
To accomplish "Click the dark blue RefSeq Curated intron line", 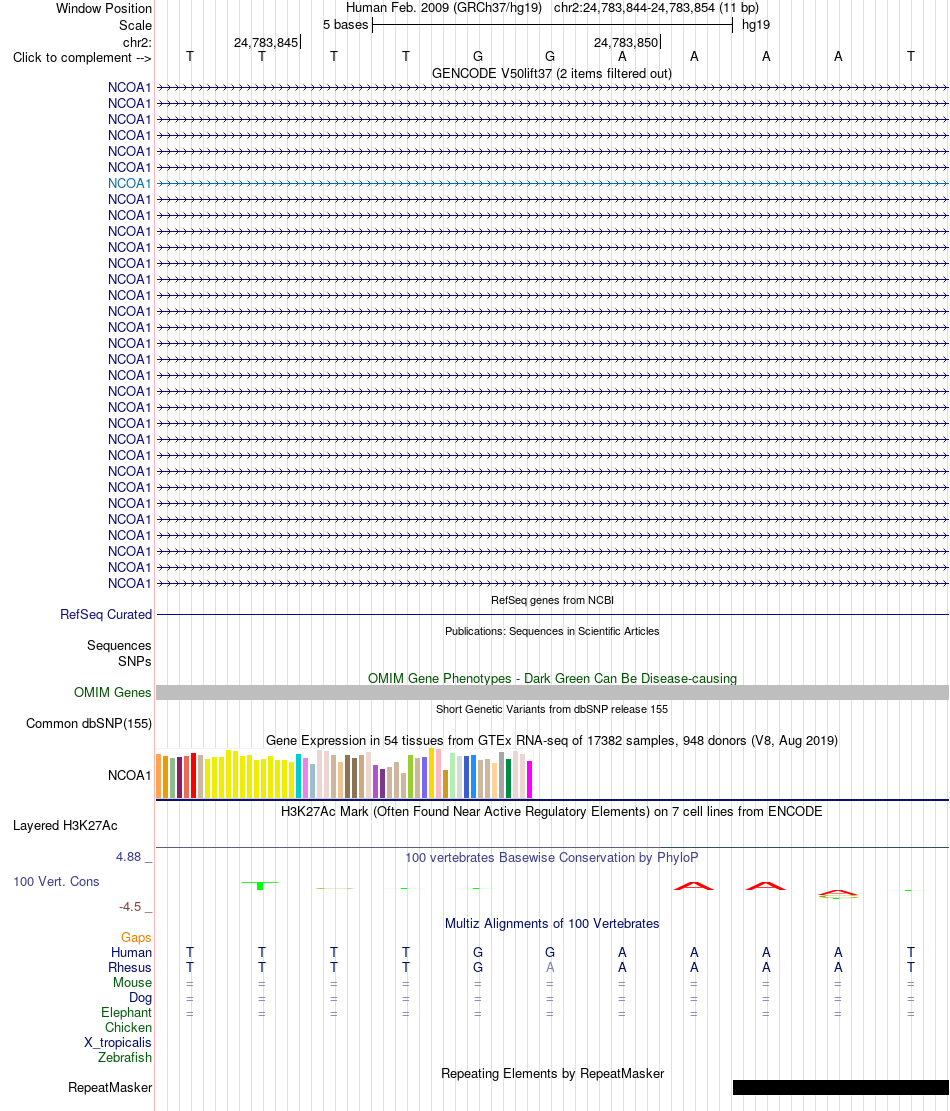I will [x=552, y=614].
